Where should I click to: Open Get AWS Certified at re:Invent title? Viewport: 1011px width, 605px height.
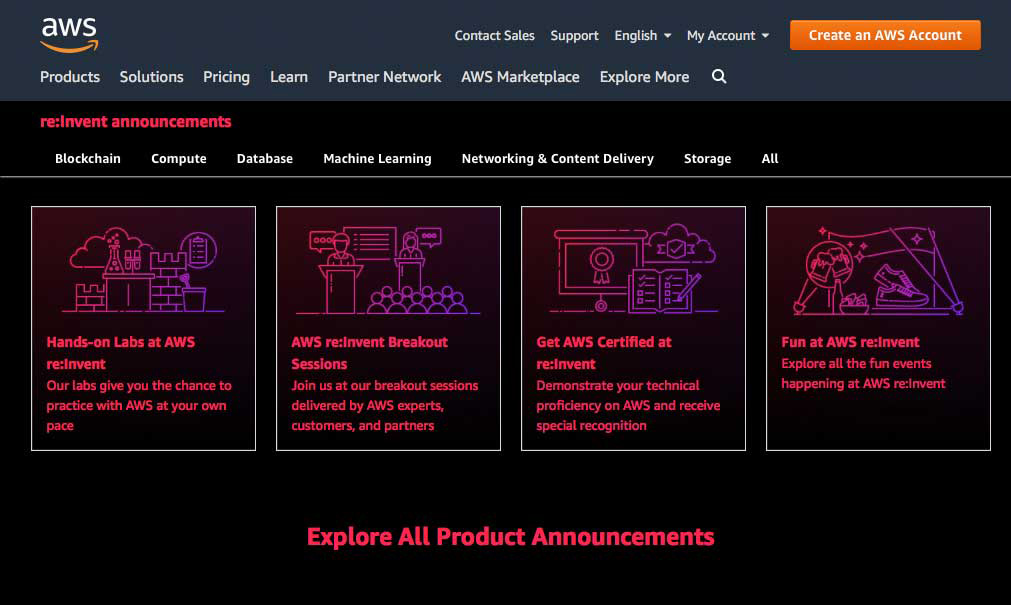tap(604, 353)
